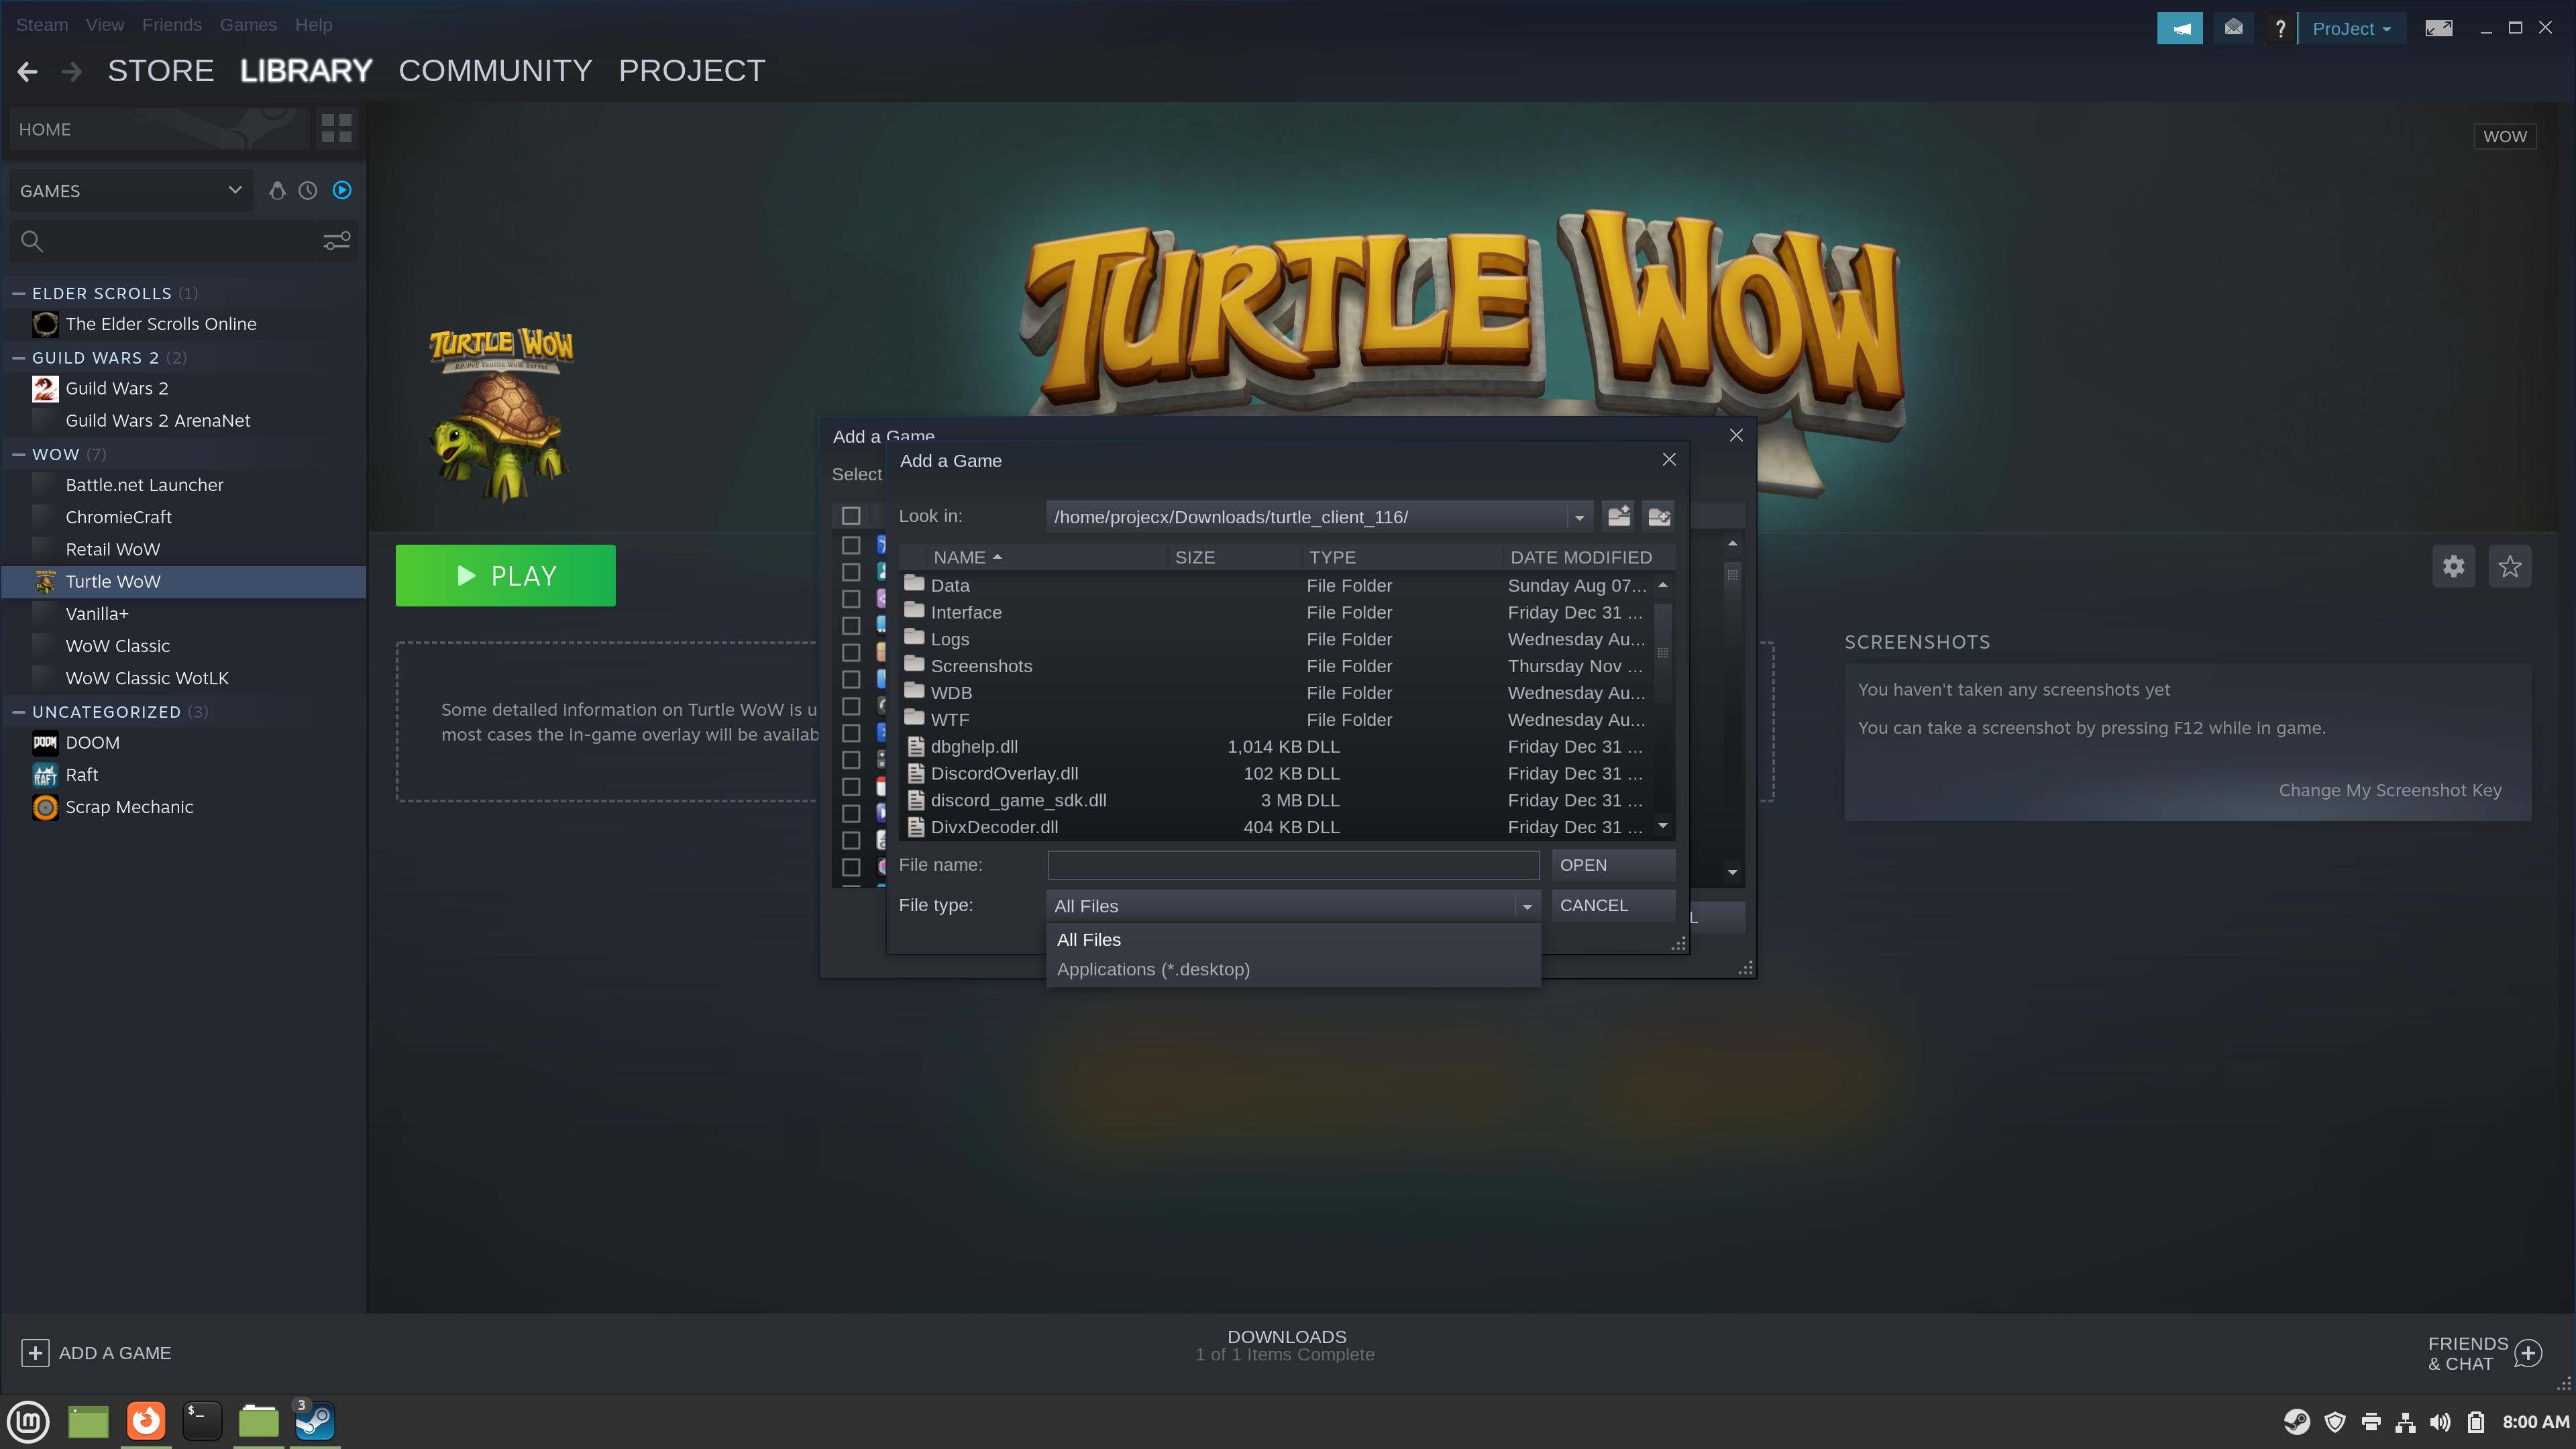Select Applications (*.desktop) file type option
The image size is (2576, 1449).
point(1153,969)
